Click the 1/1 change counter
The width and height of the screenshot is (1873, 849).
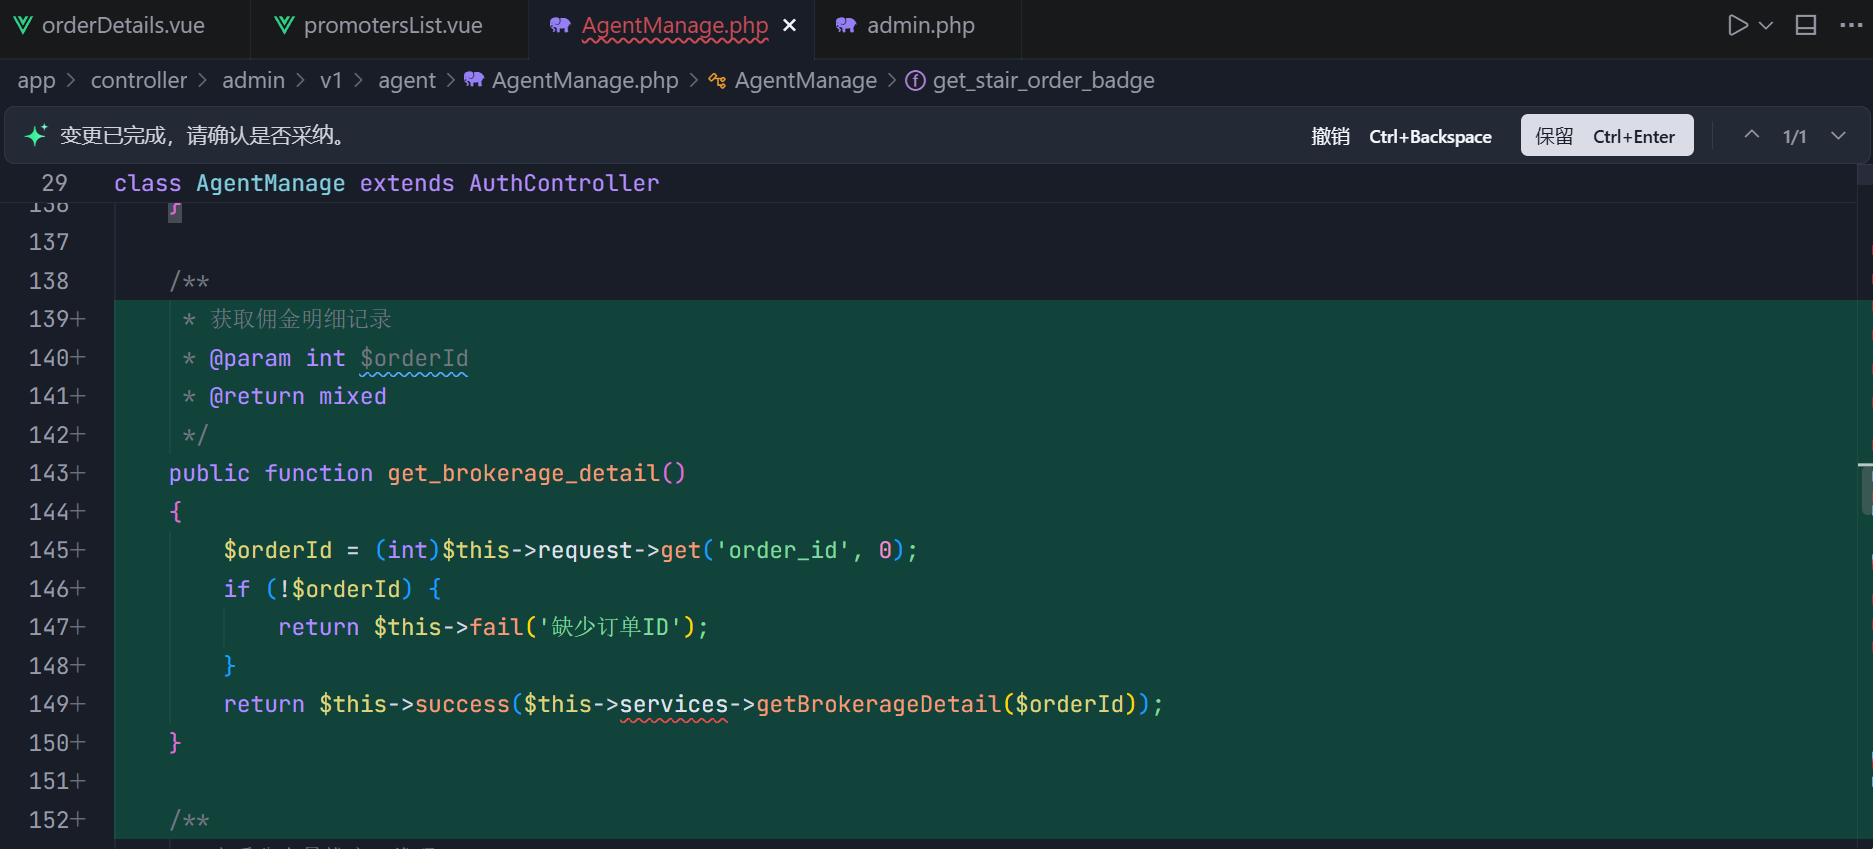coord(1795,136)
